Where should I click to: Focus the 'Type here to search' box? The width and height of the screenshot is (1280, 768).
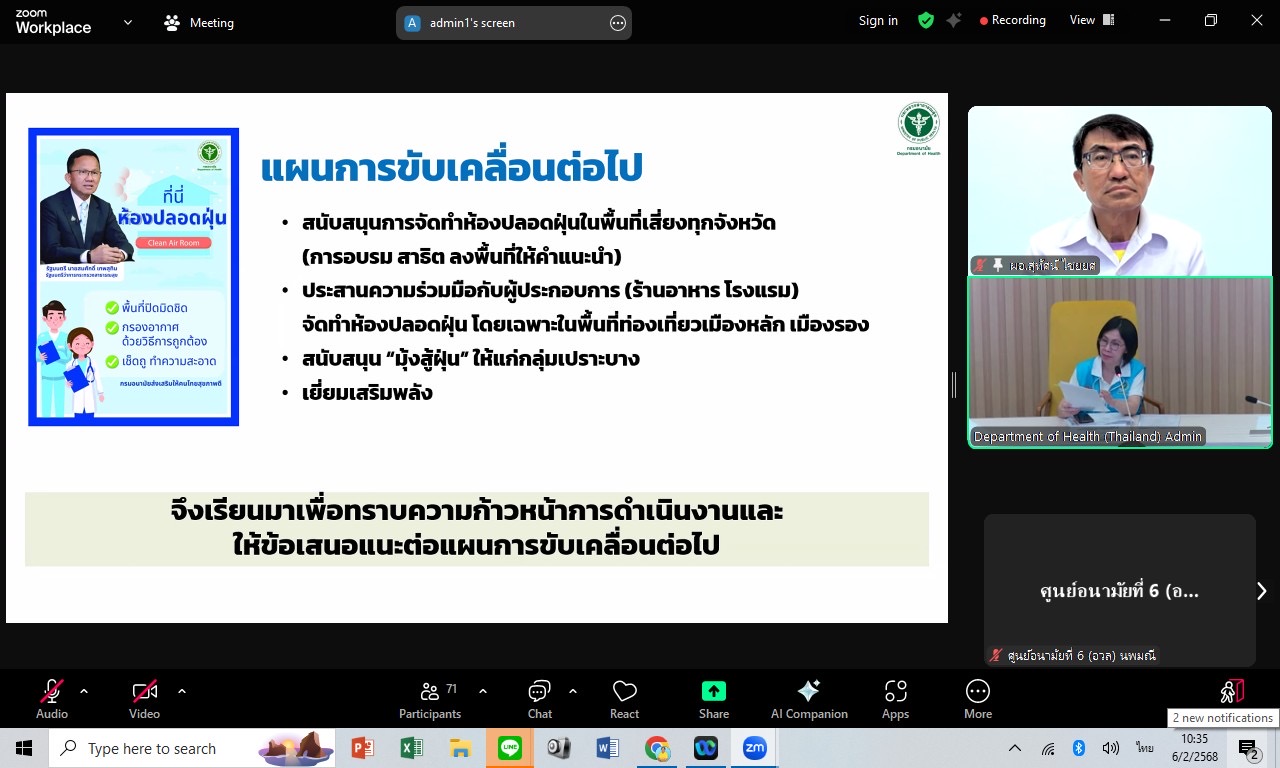pos(192,748)
